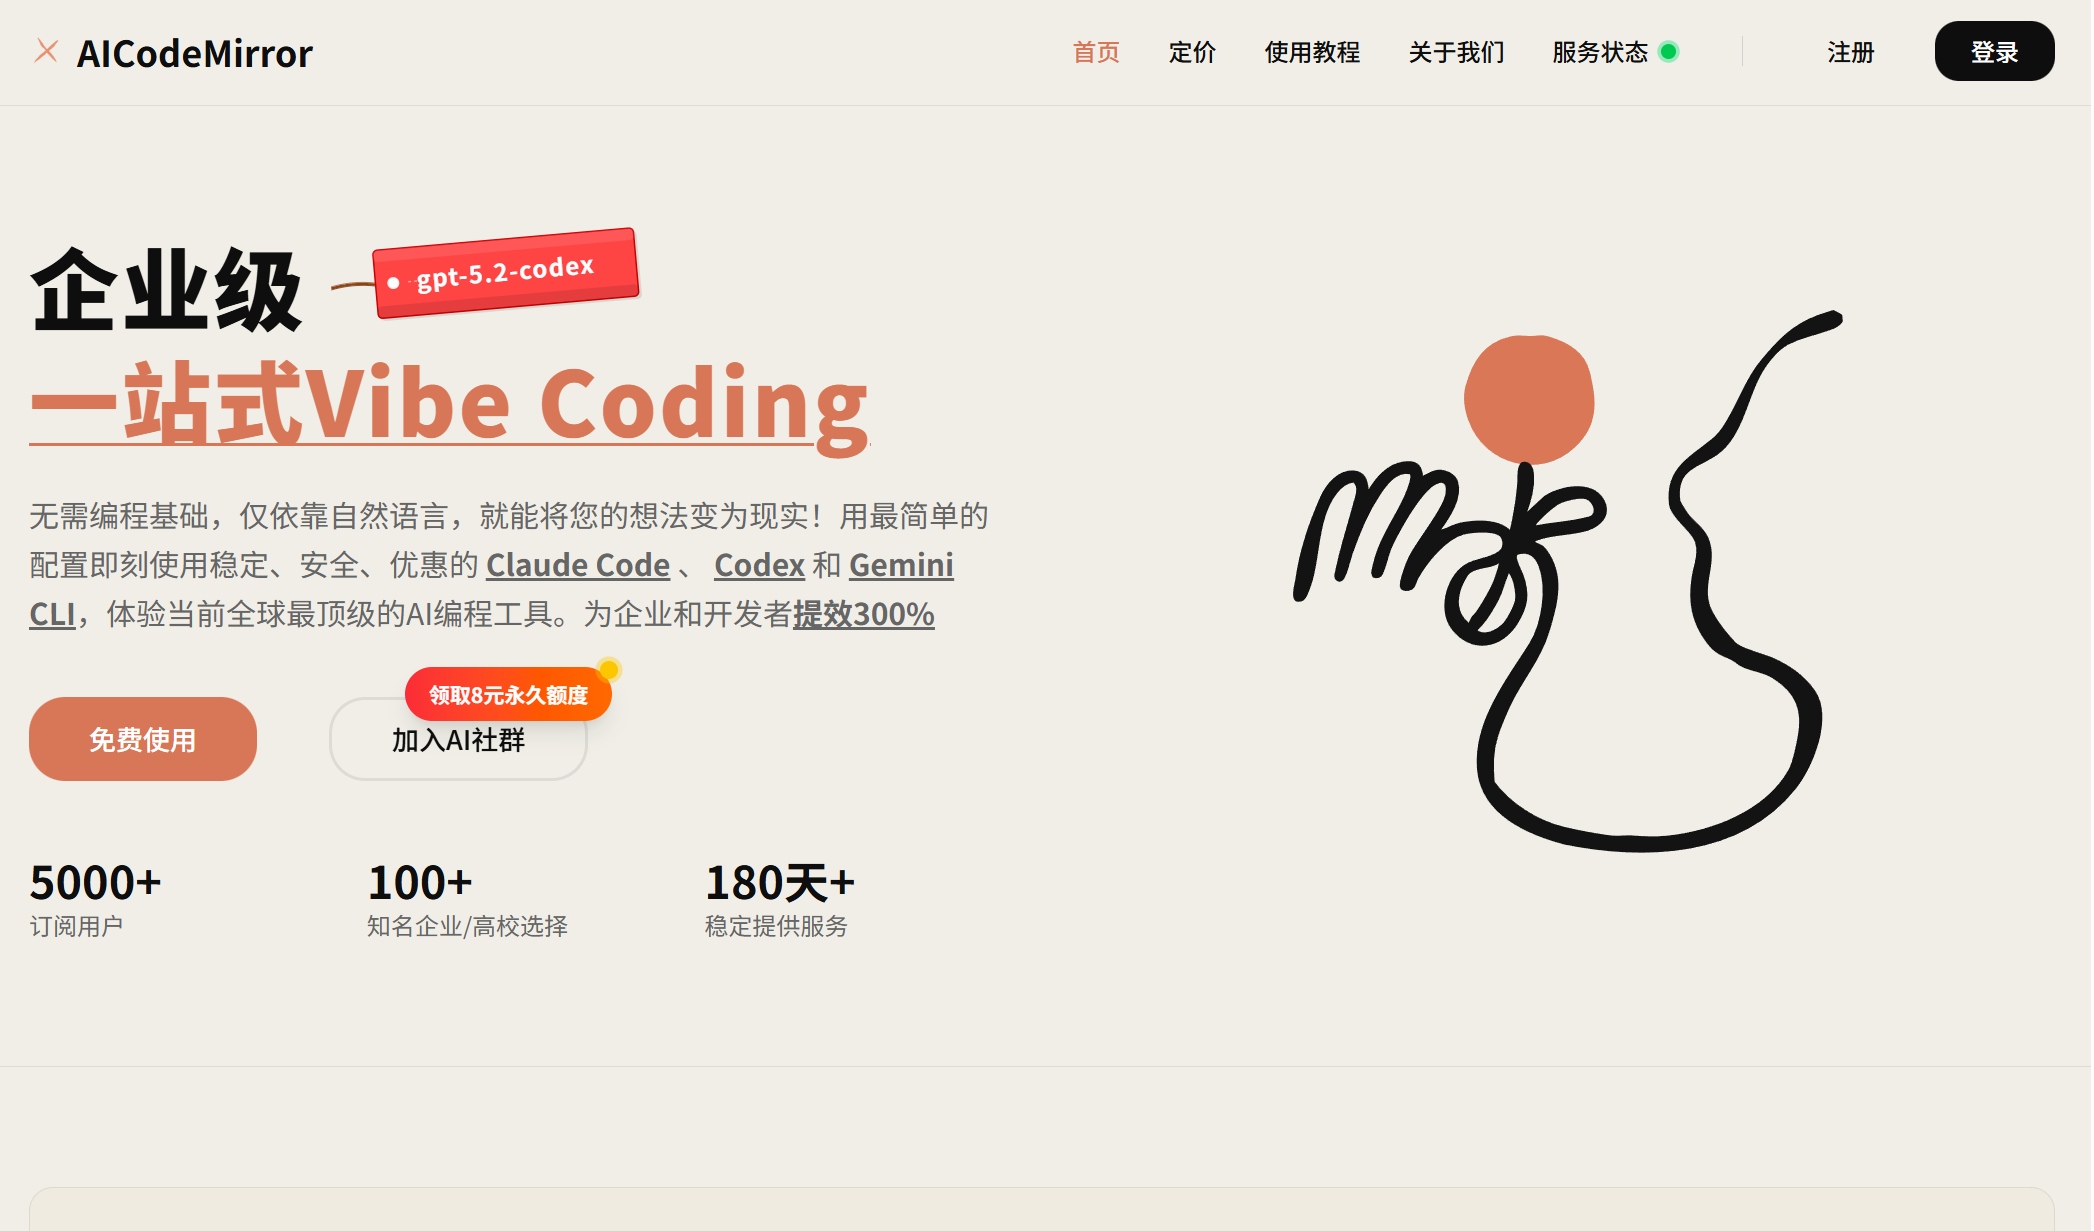
Task: Click the 提效300% underlined link
Action: coord(863,614)
